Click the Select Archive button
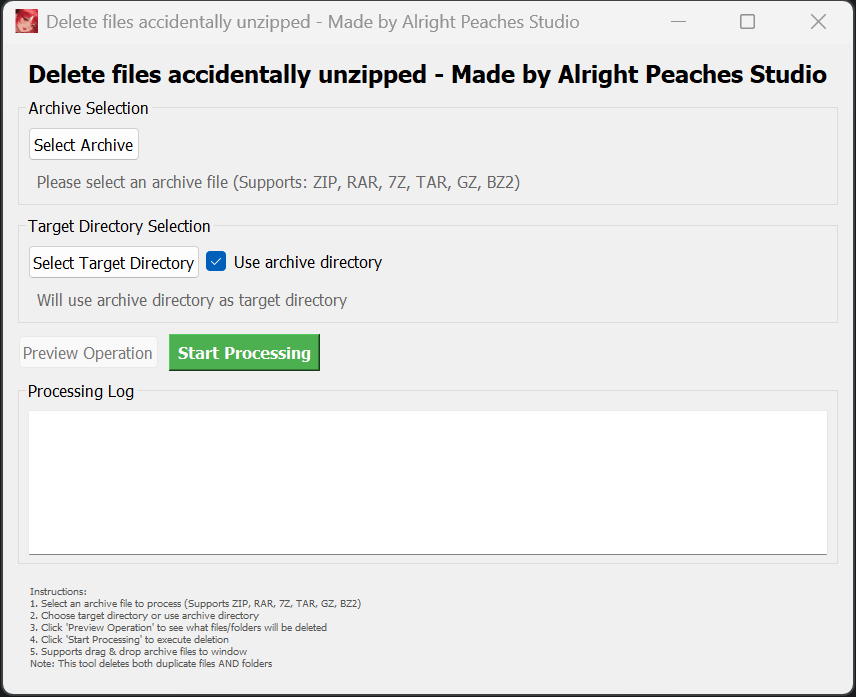 click(x=84, y=145)
